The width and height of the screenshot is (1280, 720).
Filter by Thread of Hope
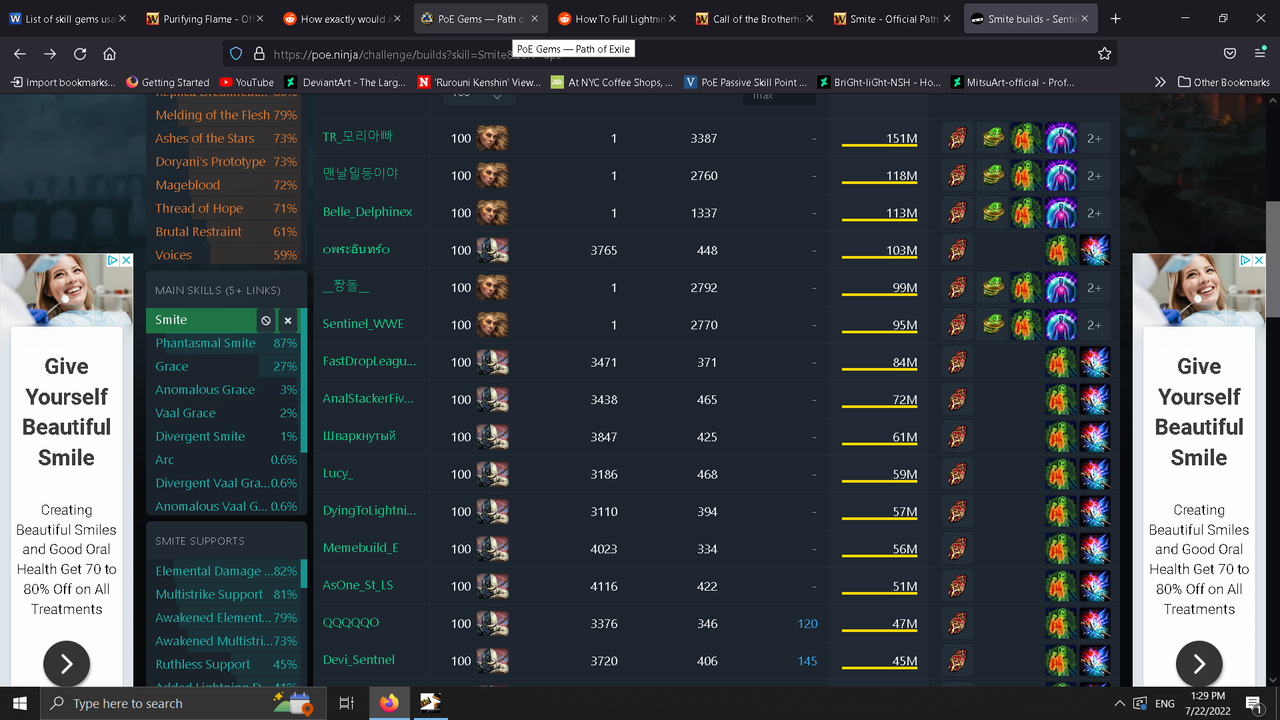point(226,208)
